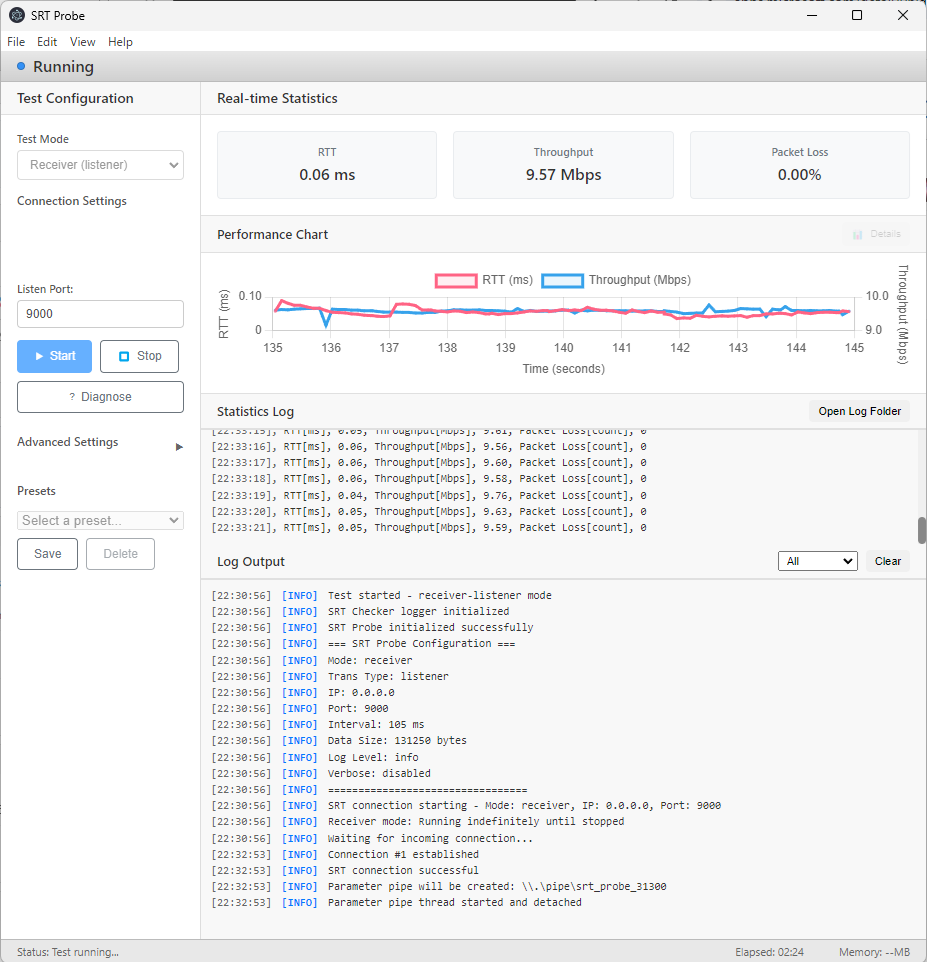Open the File menu
The image size is (927, 962).
(16, 42)
